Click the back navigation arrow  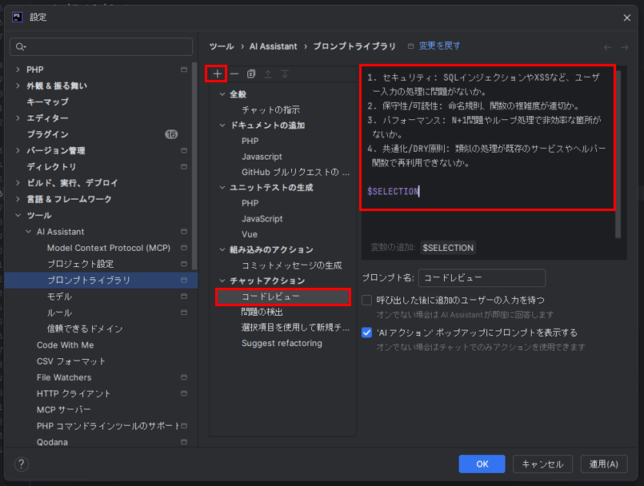coord(608,47)
